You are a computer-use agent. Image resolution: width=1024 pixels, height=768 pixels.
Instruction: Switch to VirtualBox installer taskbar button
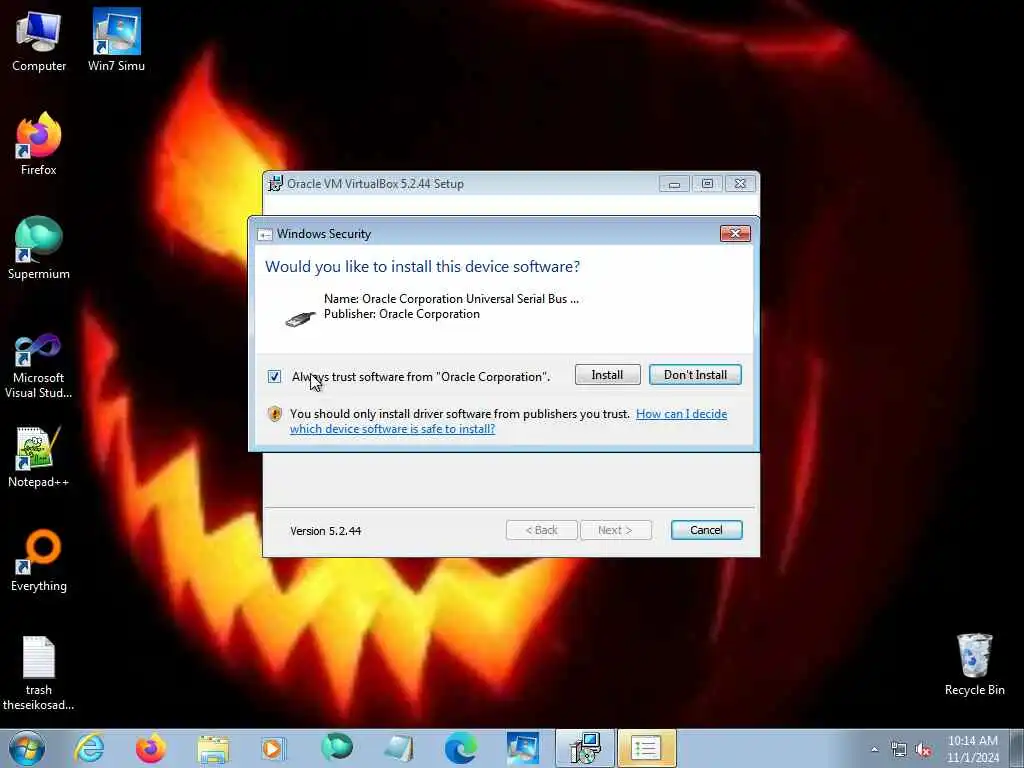pos(584,748)
